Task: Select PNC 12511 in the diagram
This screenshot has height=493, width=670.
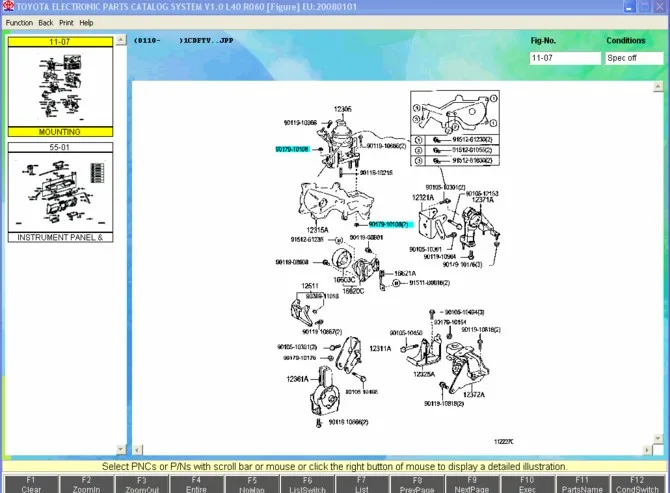Action: pyautogui.click(x=310, y=286)
